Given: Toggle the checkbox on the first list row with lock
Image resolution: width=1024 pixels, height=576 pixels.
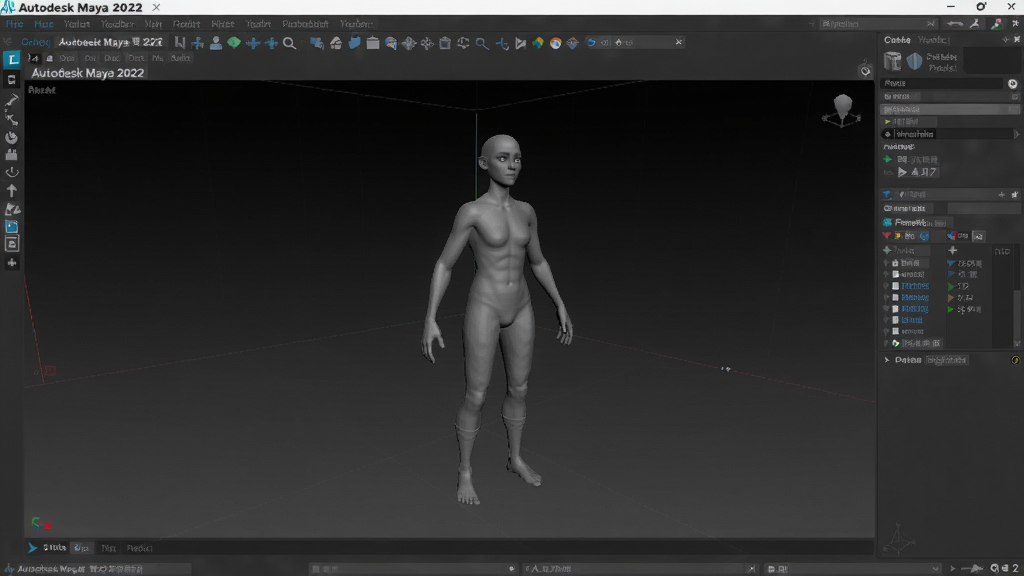Looking at the screenshot, I should tap(895, 263).
